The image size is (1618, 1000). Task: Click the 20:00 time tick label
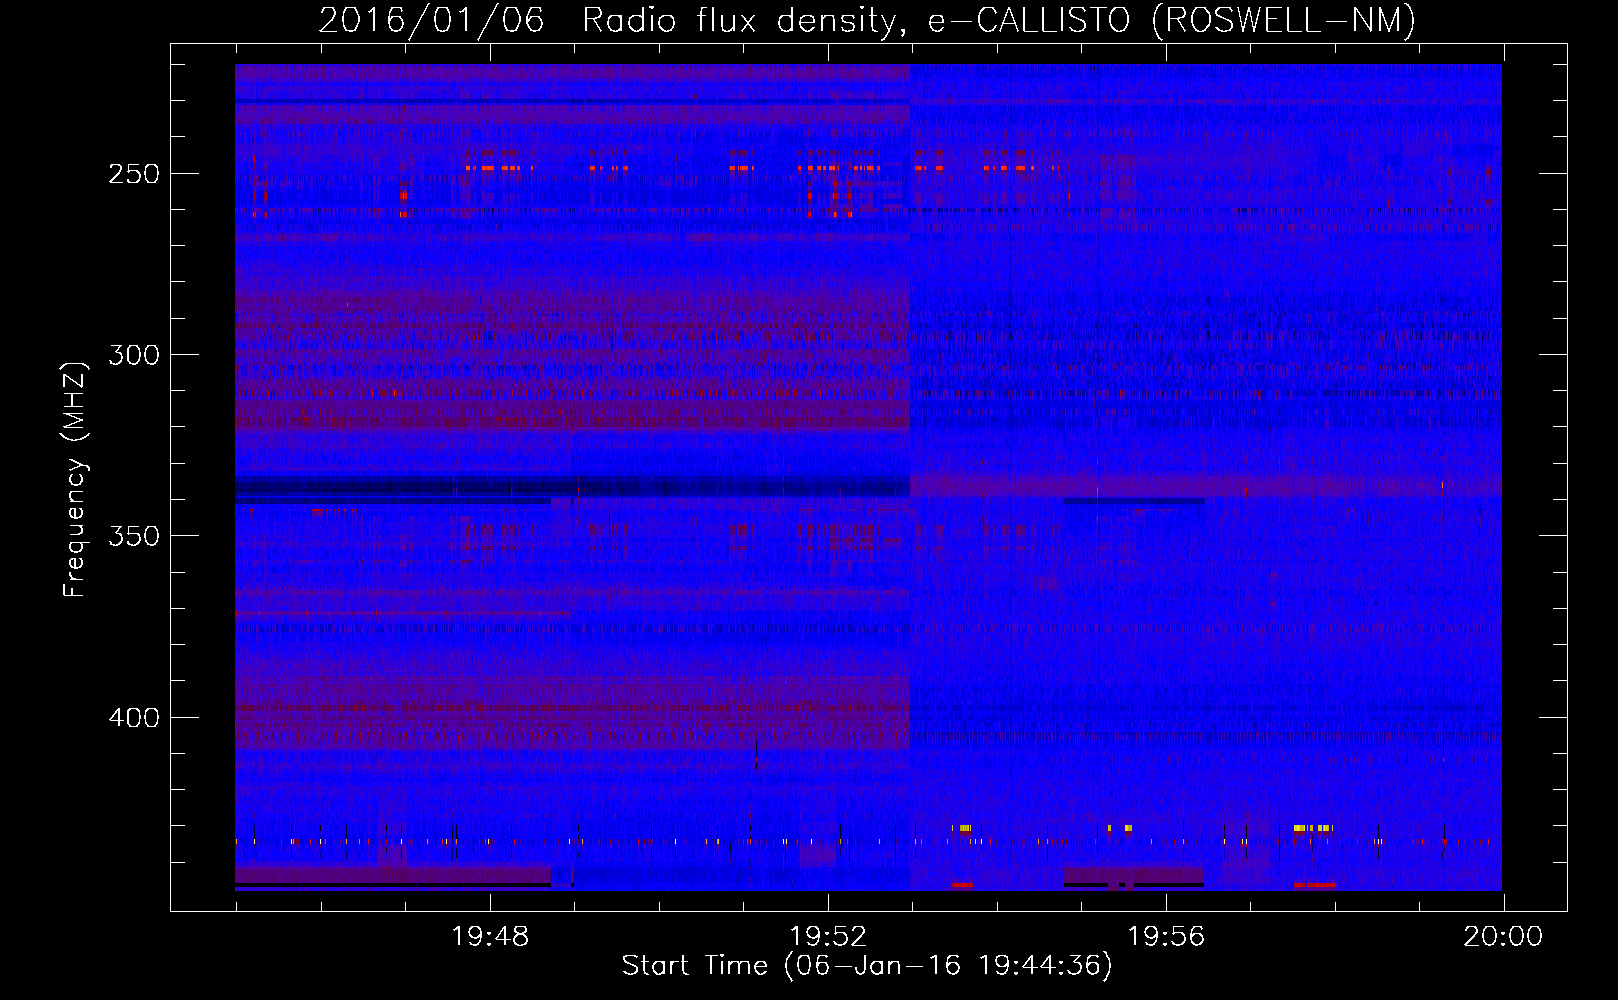(1503, 937)
